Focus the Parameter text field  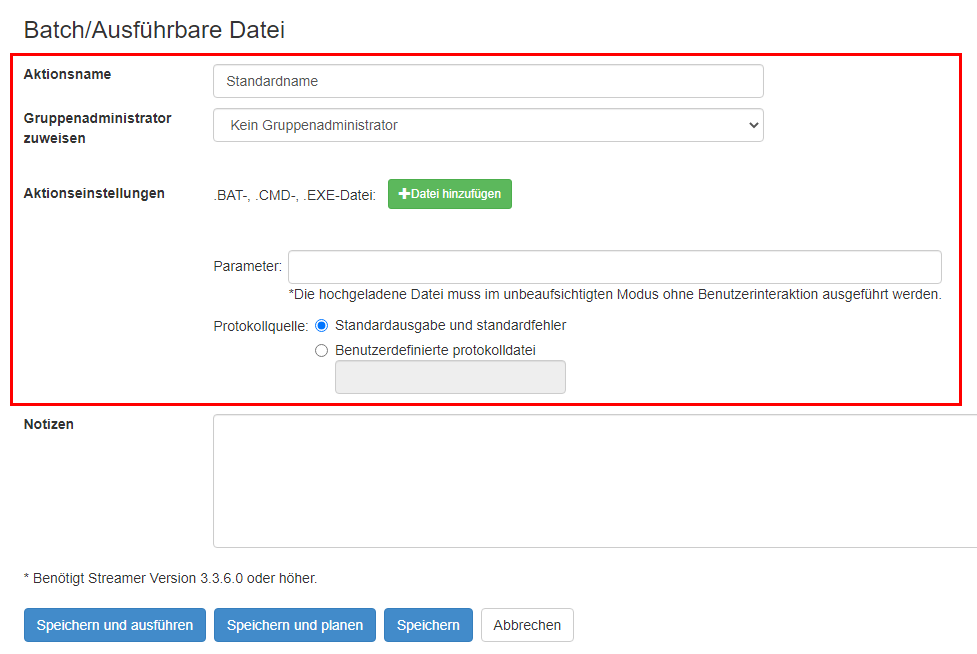click(614, 267)
